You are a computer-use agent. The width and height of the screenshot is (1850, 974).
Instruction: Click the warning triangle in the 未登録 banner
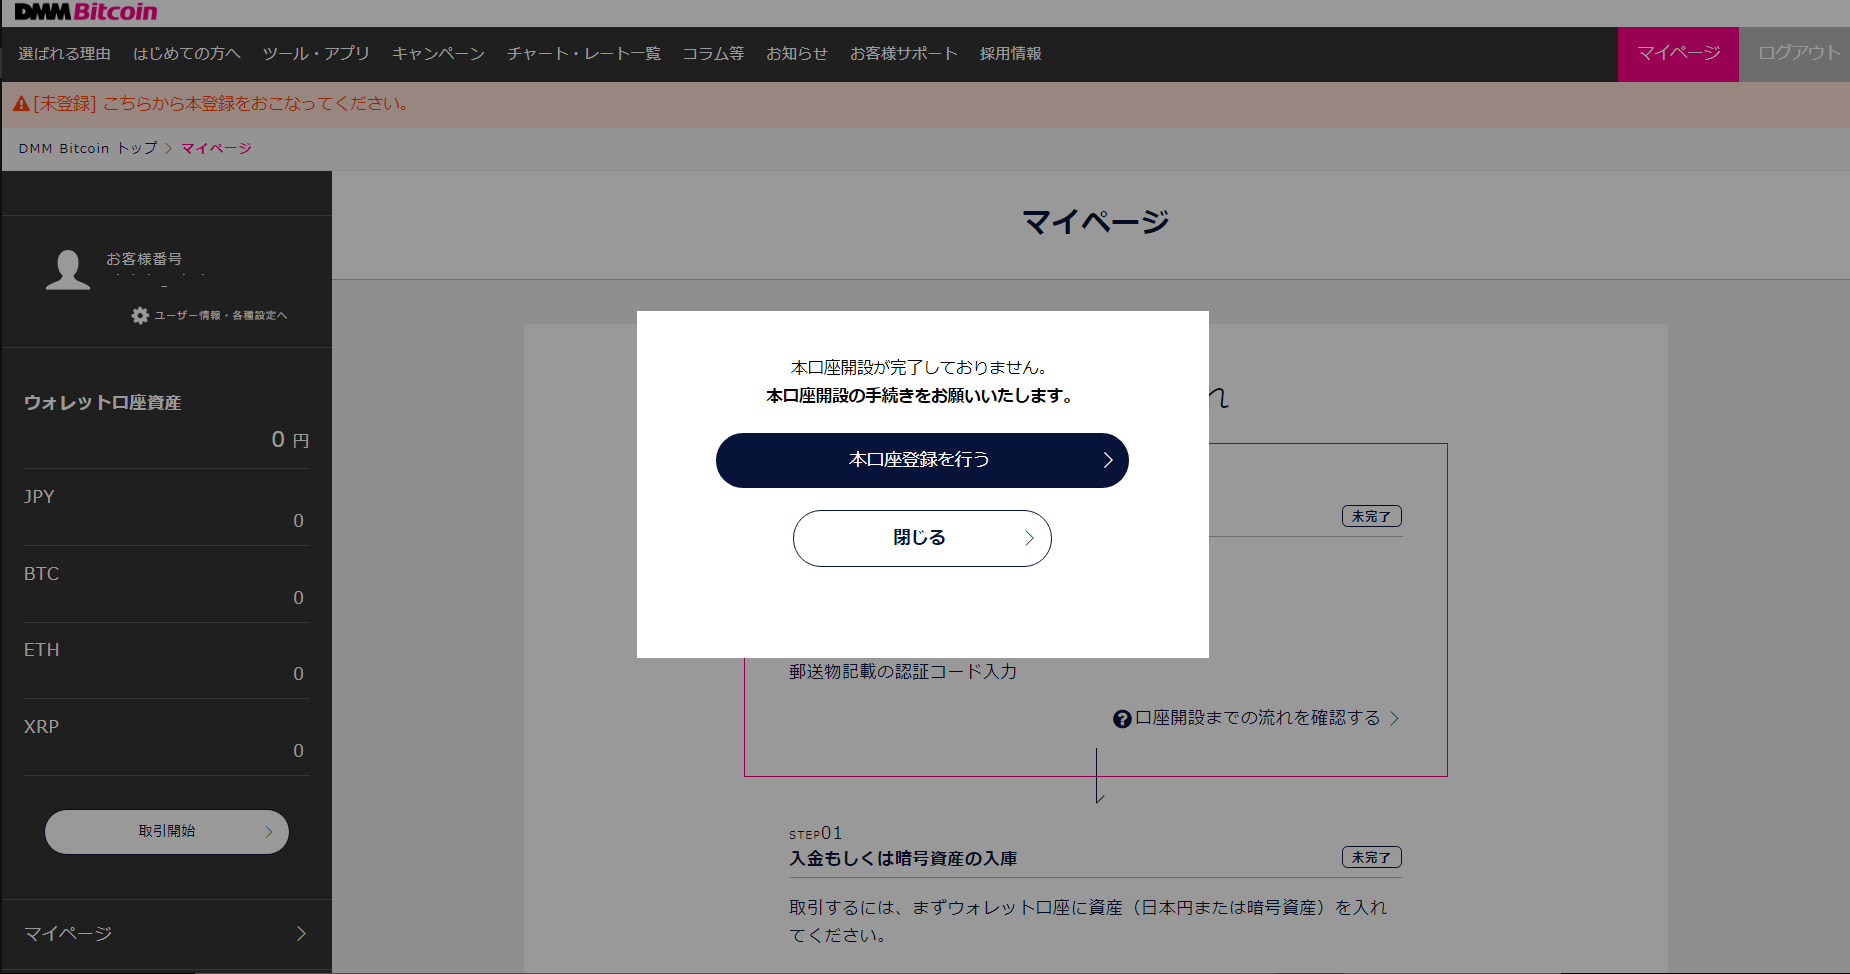click(x=21, y=102)
